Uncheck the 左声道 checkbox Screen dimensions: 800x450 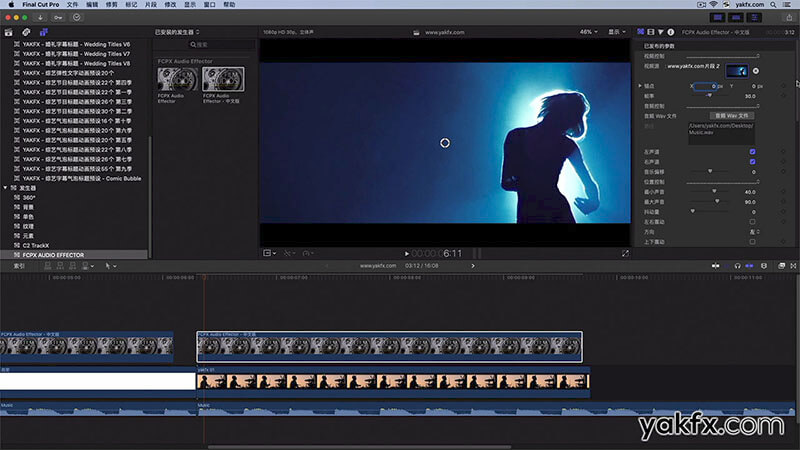[753, 152]
